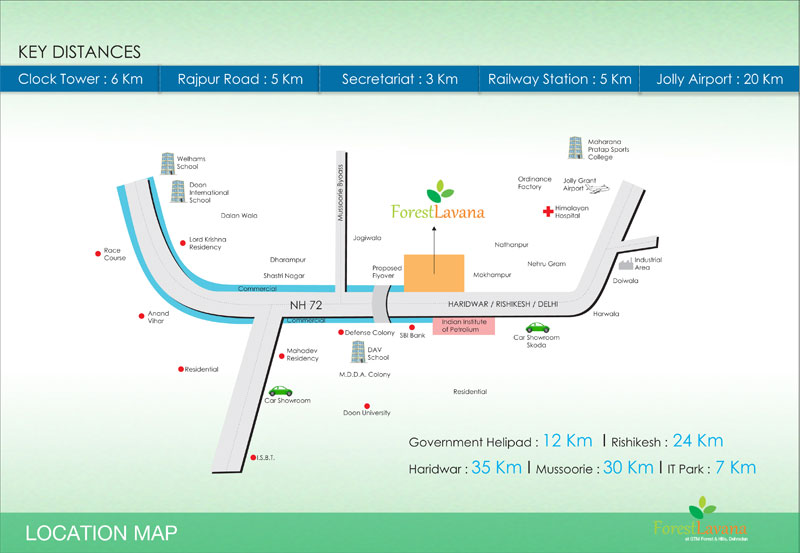This screenshot has width=800, height=553.
Task: Select the Rishikesh 24 Km distance
Action: click(x=667, y=441)
